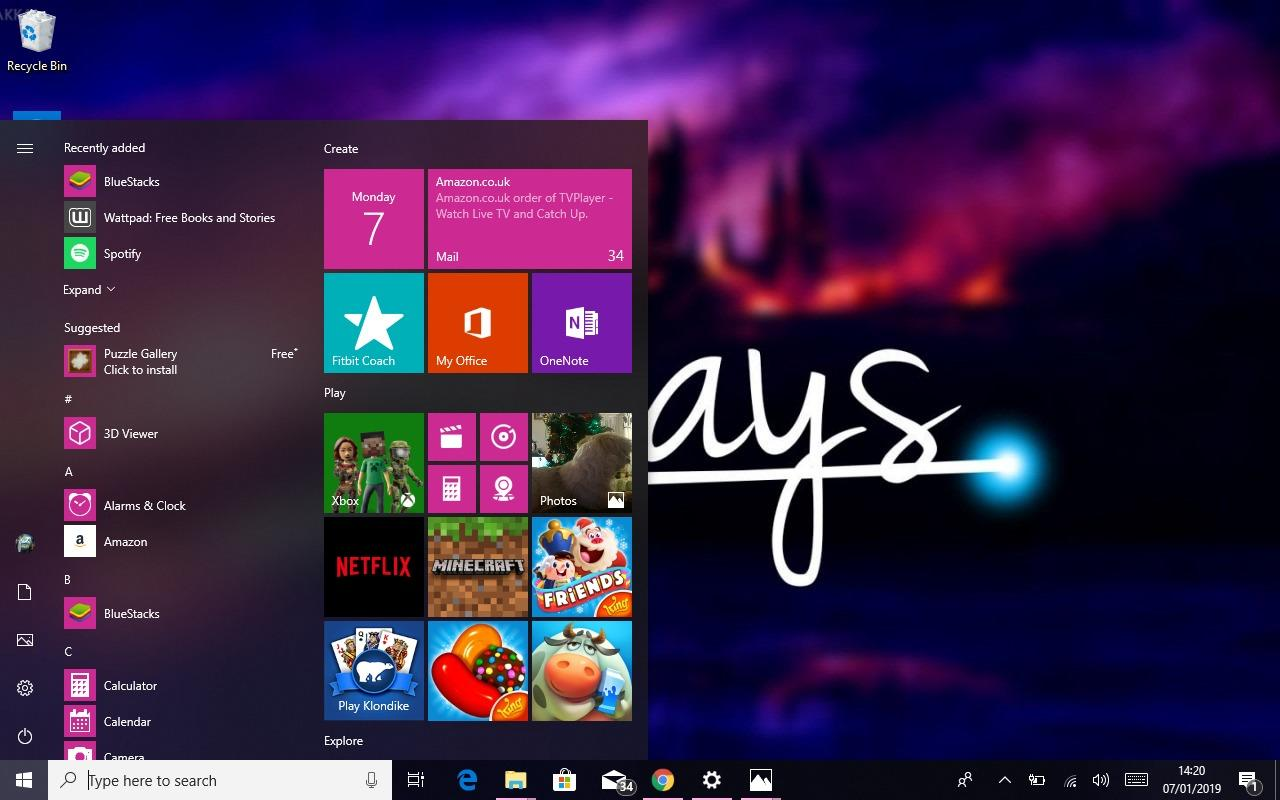The width and height of the screenshot is (1280, 800).
Task: Launch the Candy Crush Saga tile
Action: pos(478,671)
